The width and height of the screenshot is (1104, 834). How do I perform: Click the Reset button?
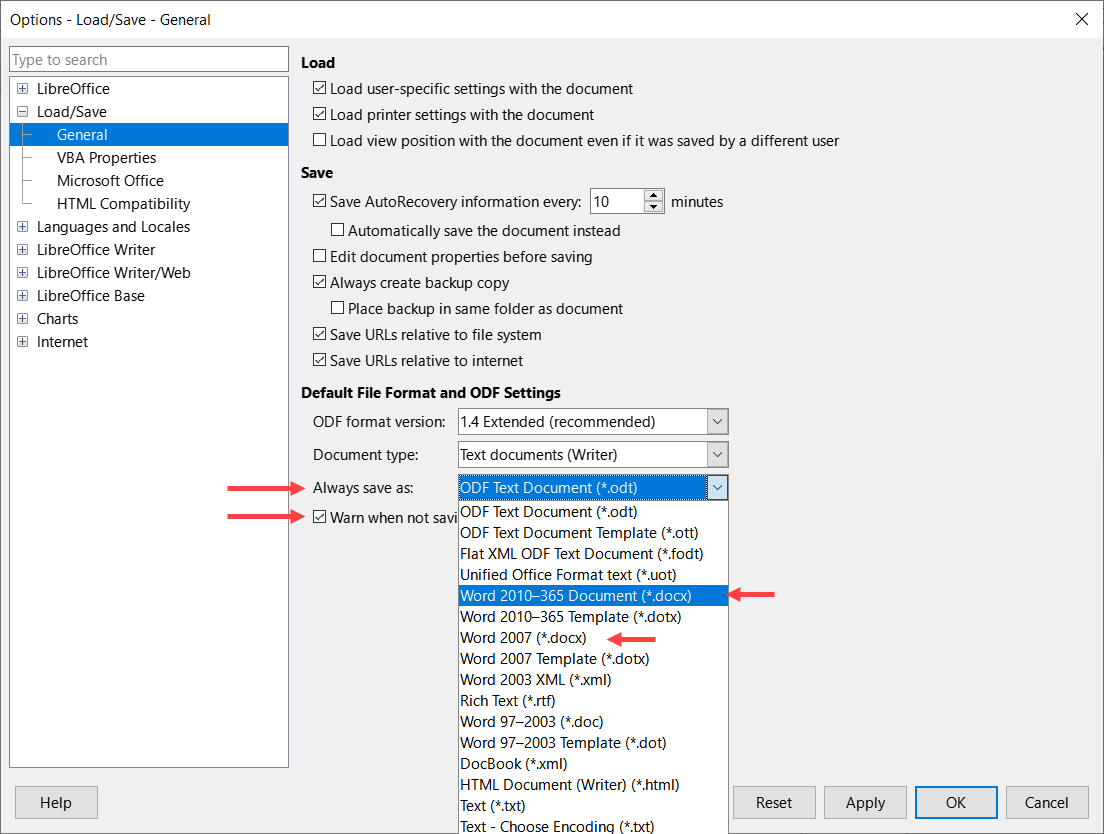pos(774,802)
